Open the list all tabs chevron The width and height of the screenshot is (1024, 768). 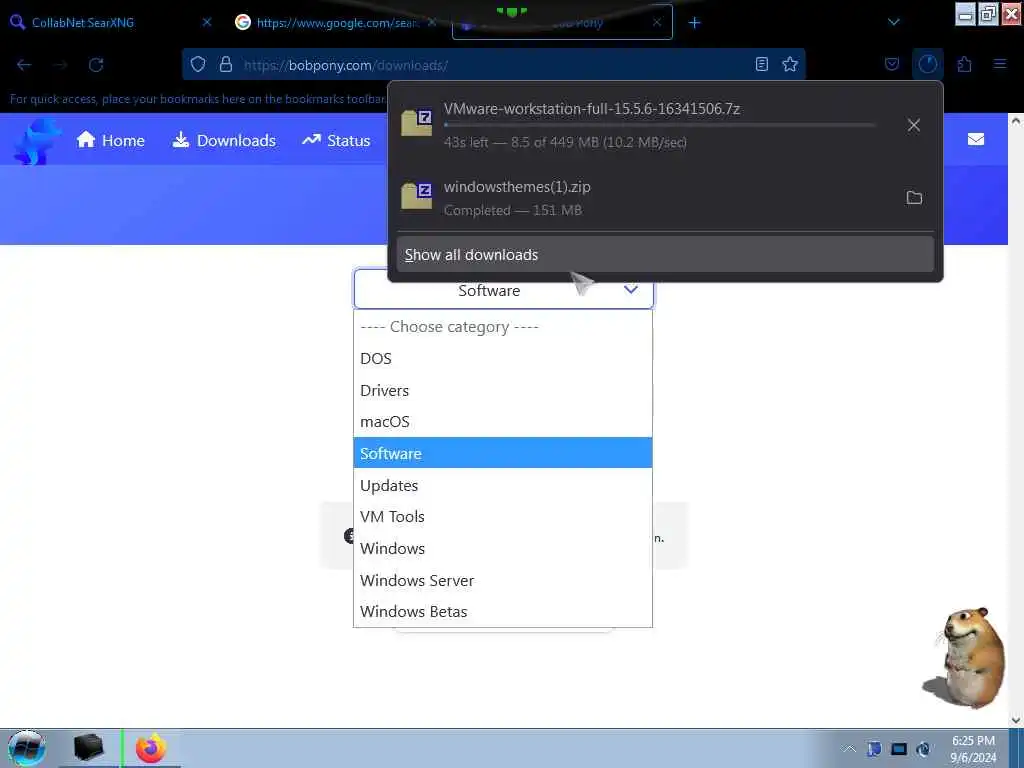click(894, 22)
